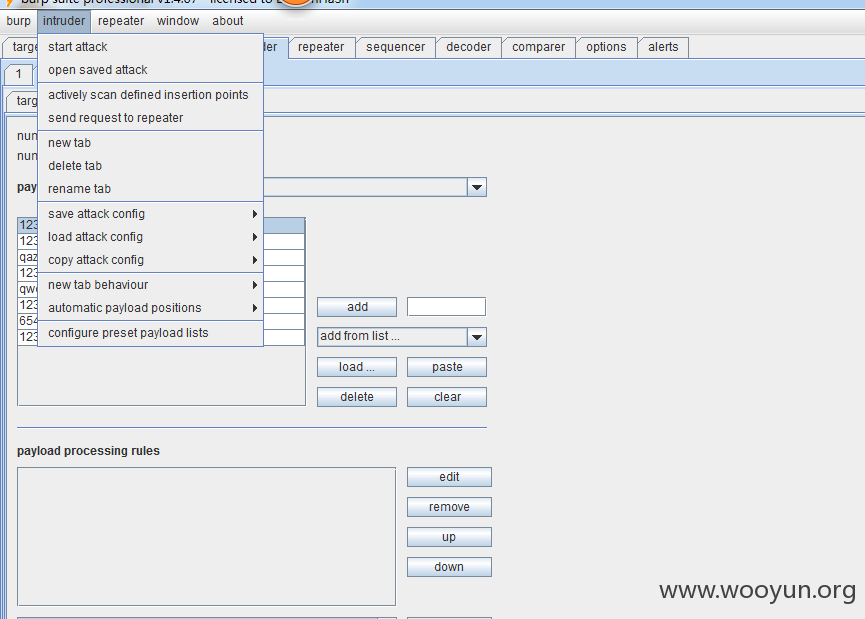Select intruder attack tab 1
The image size is (865, 619).
pyautogui.click(x=19, y=74)
